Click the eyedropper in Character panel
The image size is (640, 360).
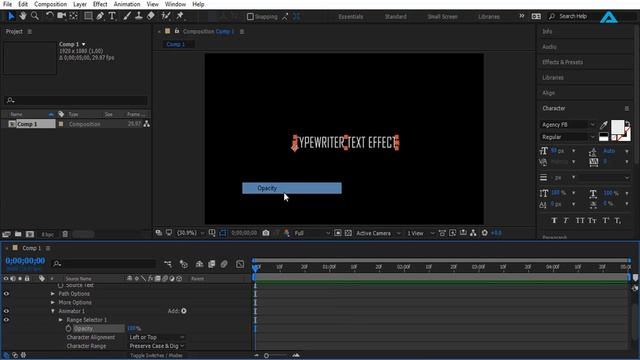click(x=604, y=124)
